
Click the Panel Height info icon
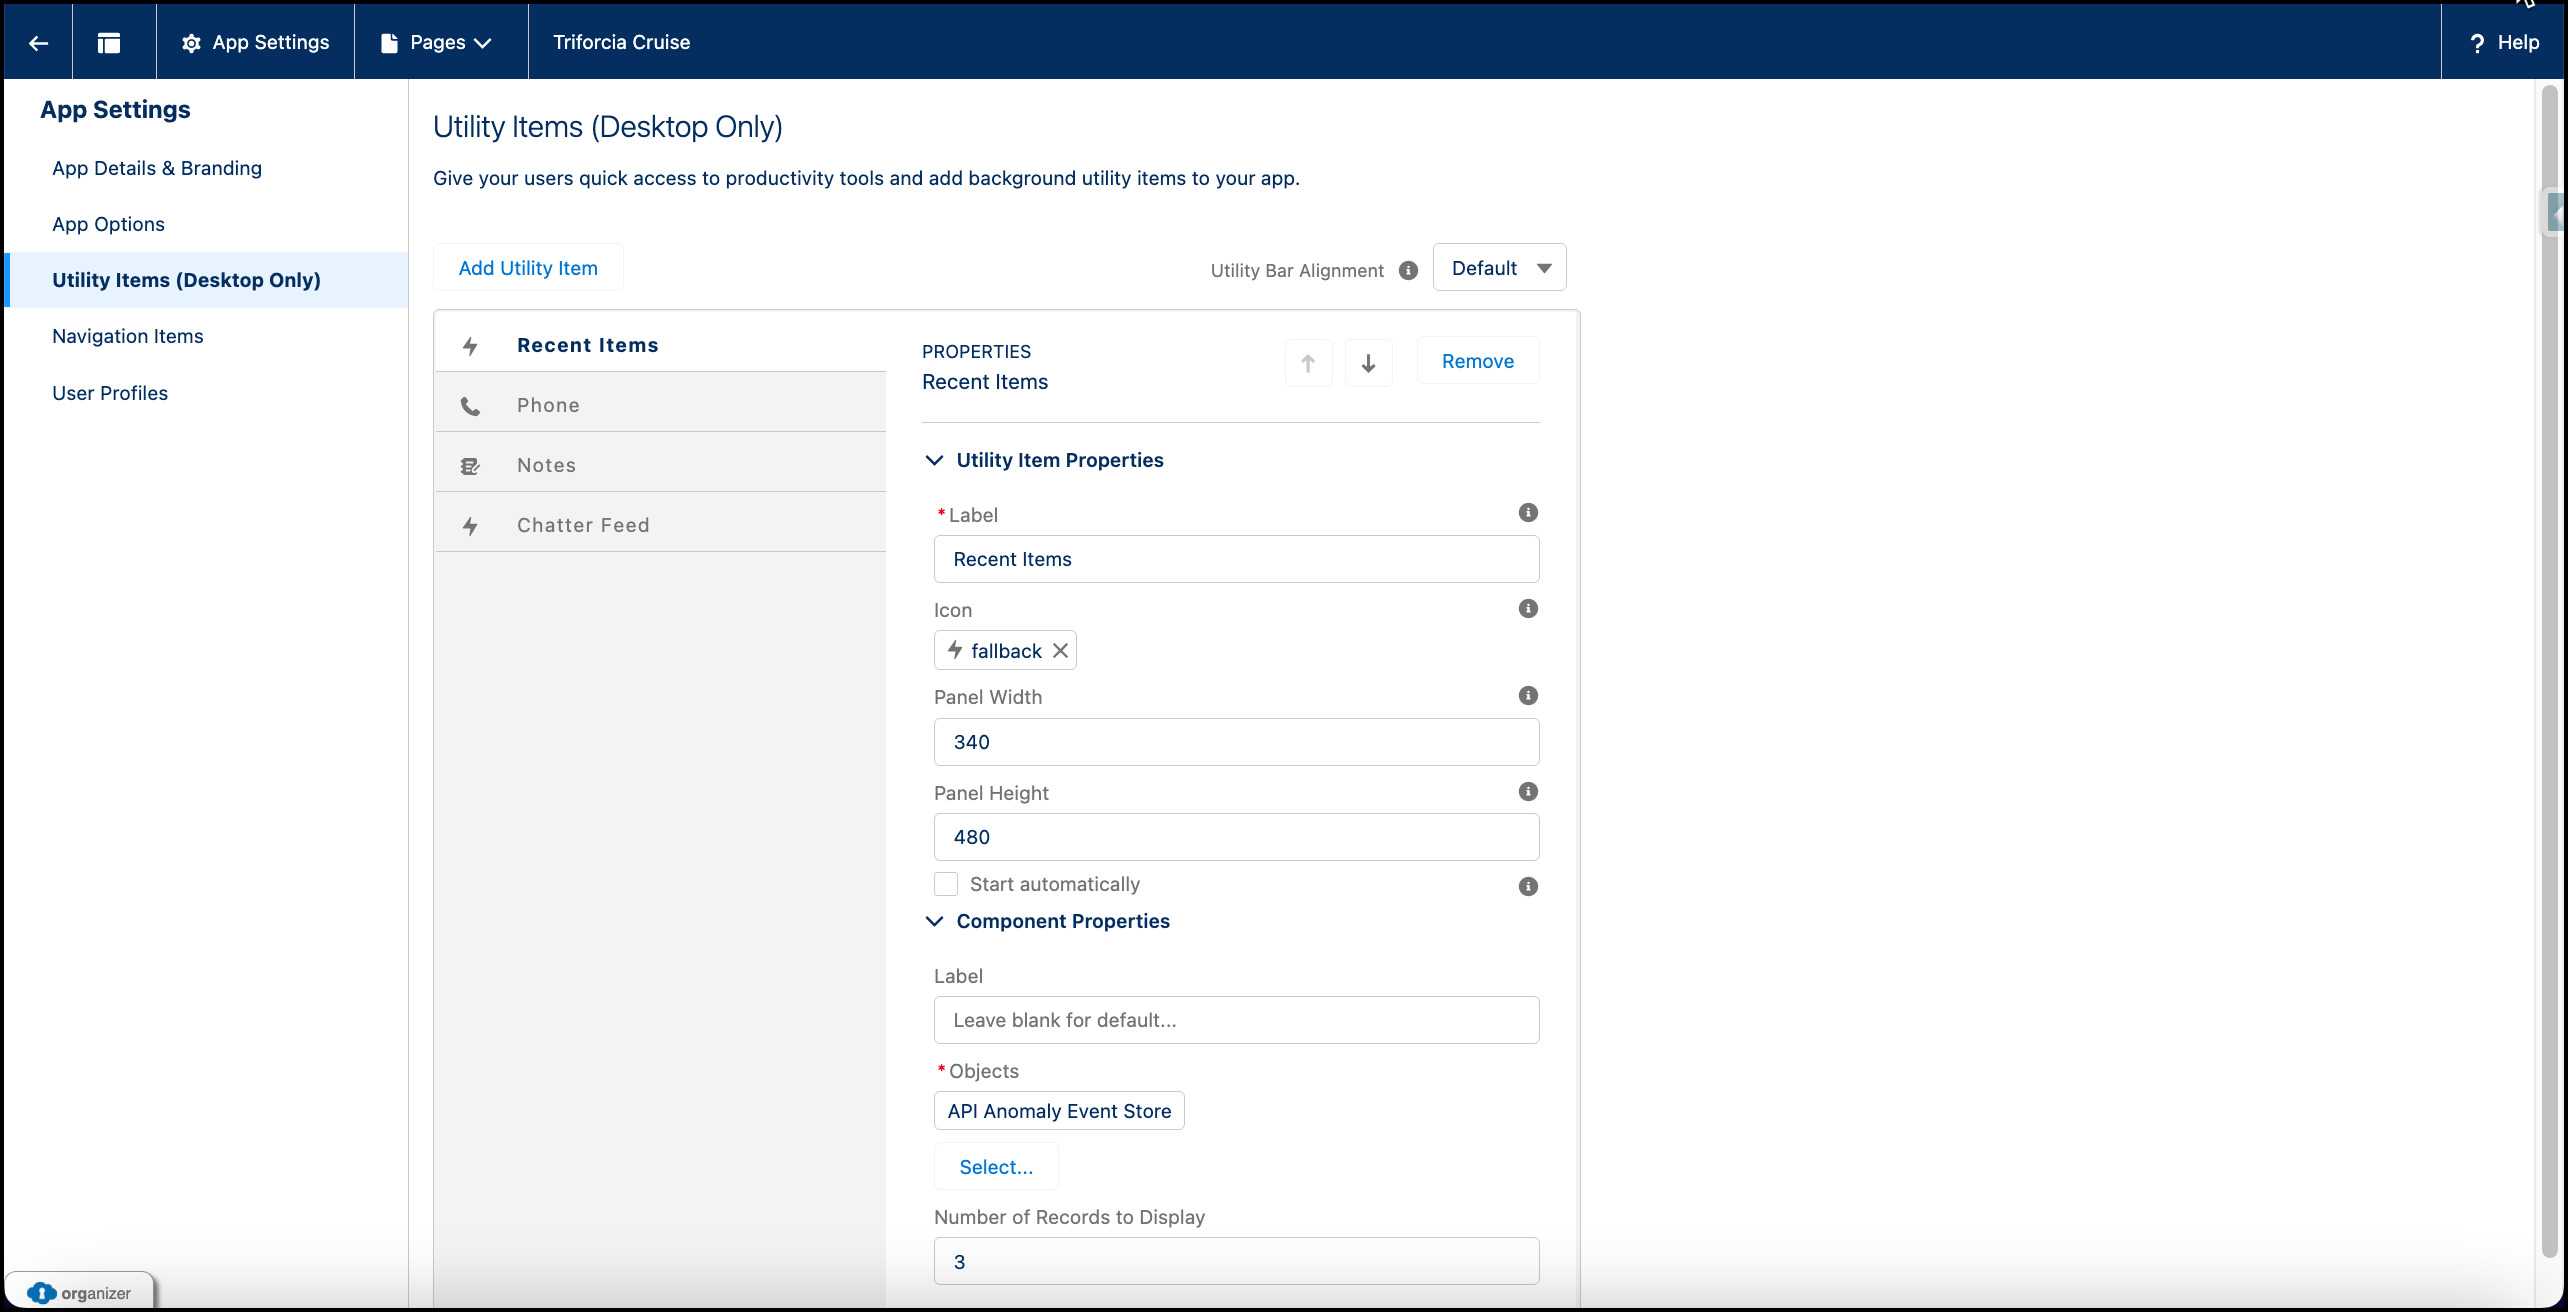click(x=1528, y=792)
